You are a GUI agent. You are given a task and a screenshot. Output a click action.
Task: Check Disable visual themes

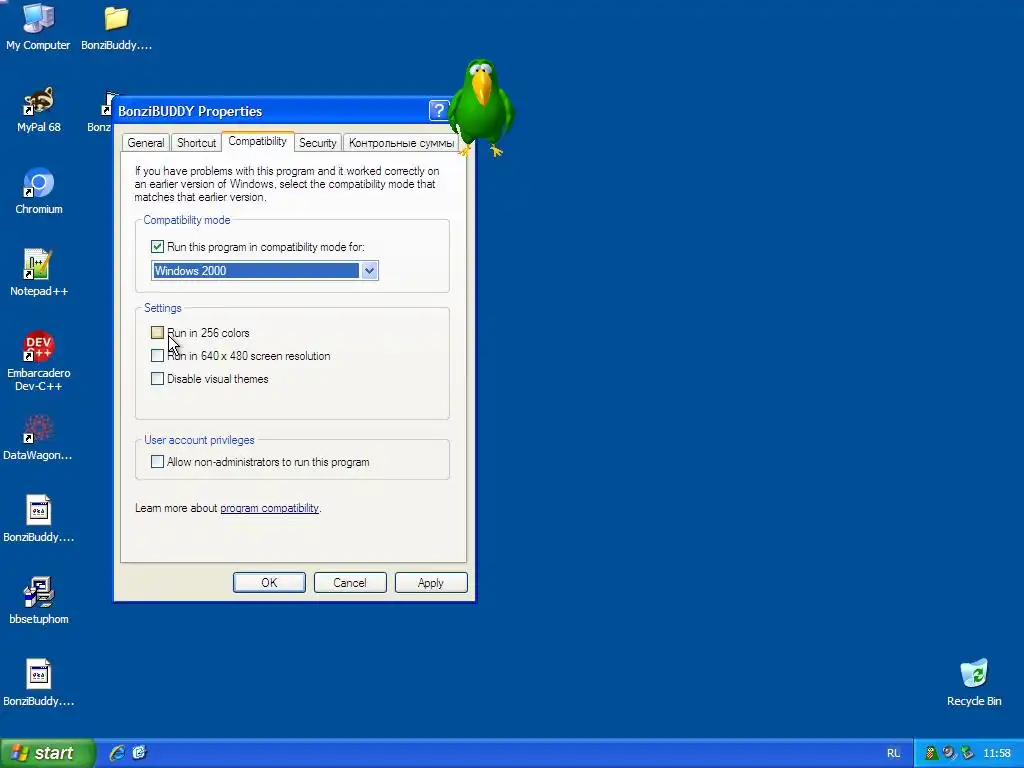157,379
